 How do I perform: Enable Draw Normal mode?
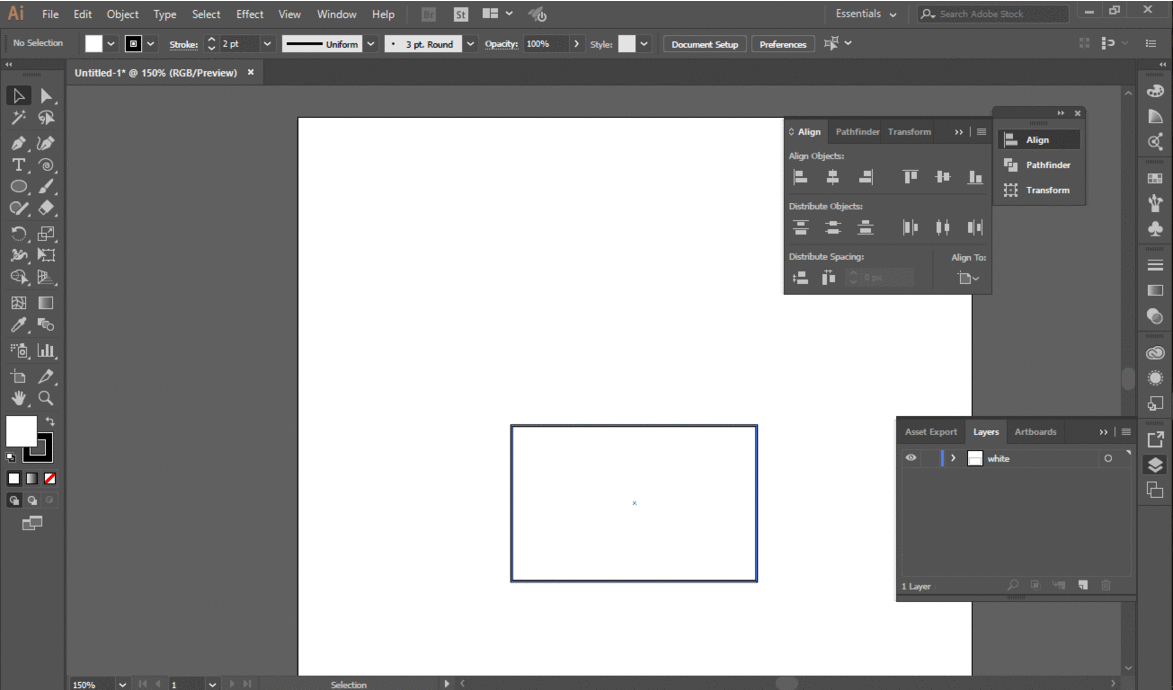pyautogui.click(x=13, y=500)
